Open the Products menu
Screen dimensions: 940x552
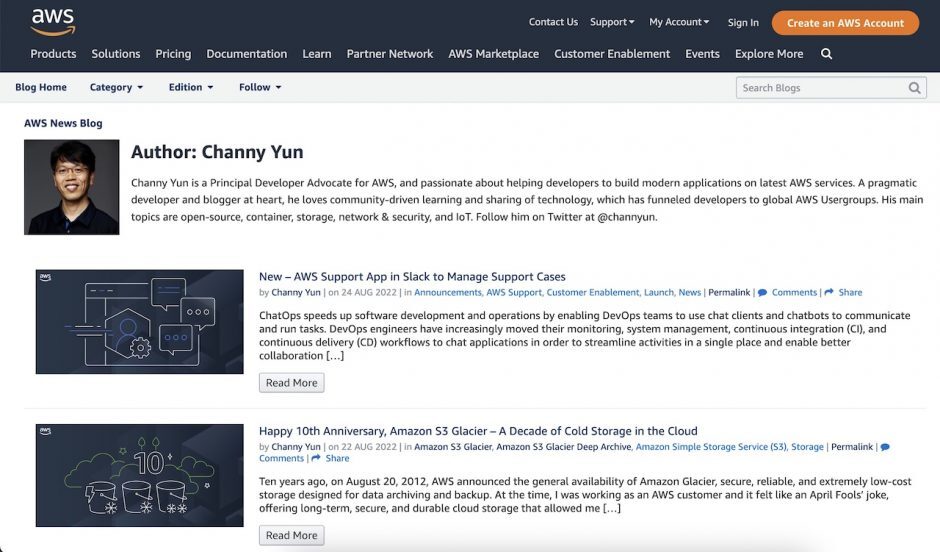pos(53,54)
